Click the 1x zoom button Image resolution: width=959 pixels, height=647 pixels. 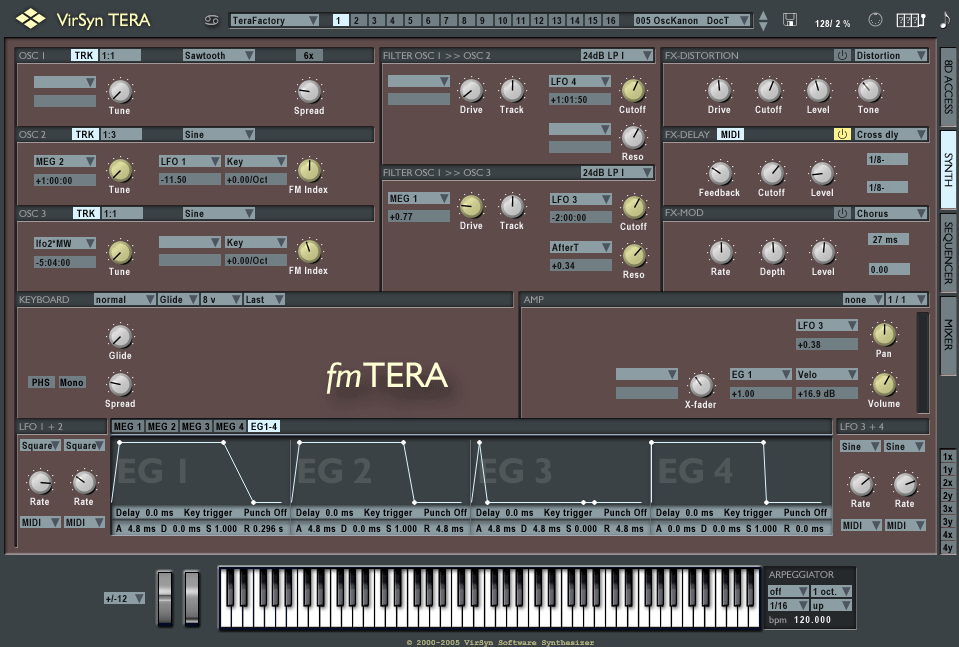click(947, 456)
